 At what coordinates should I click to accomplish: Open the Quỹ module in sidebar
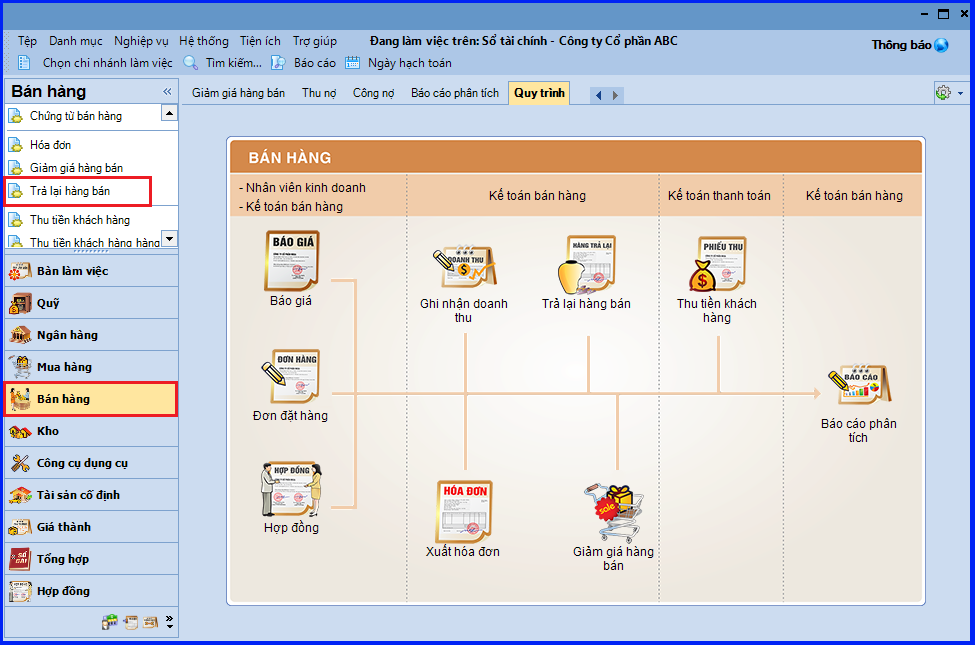[91, 303]
